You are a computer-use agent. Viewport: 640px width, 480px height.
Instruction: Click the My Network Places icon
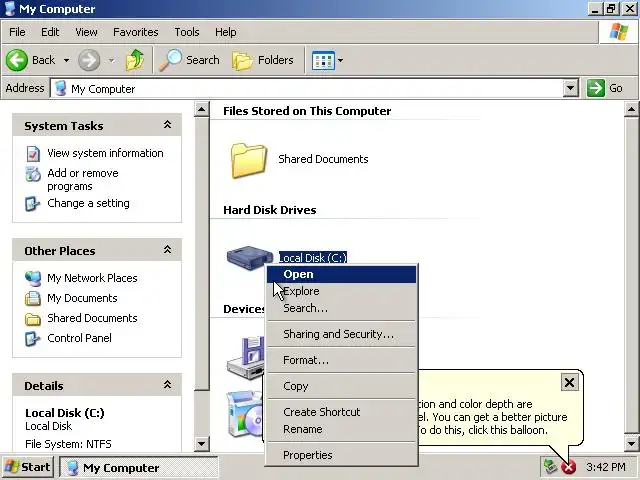(33, 278)
